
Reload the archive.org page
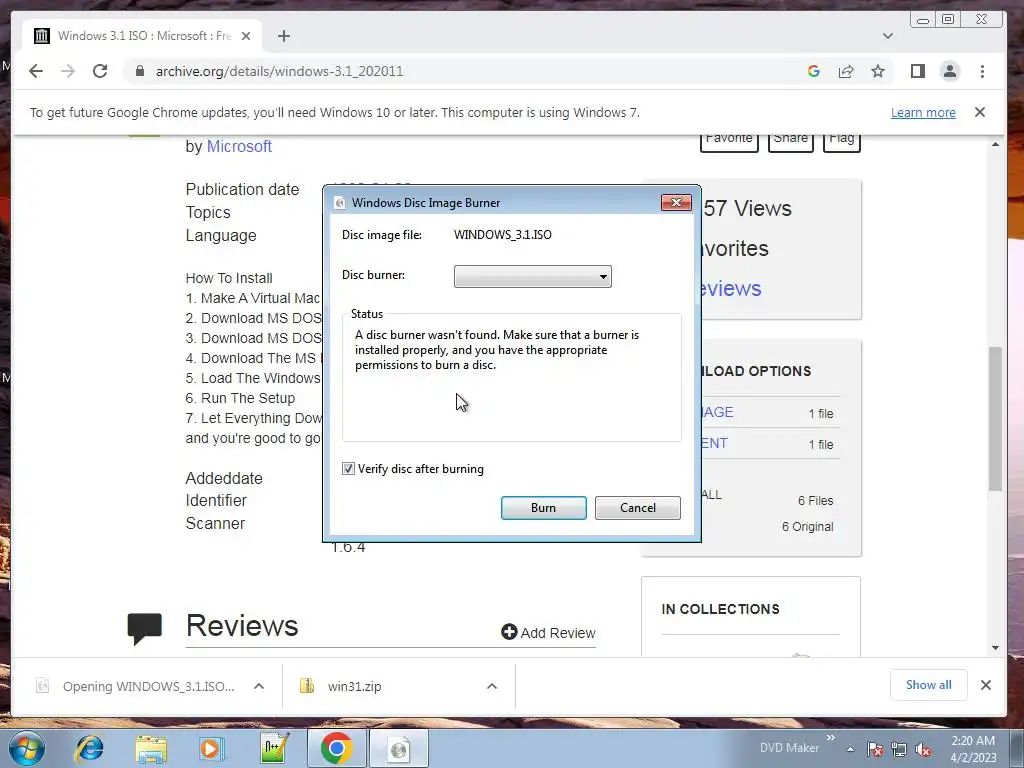pyautogui.click(x=100, y=71)
